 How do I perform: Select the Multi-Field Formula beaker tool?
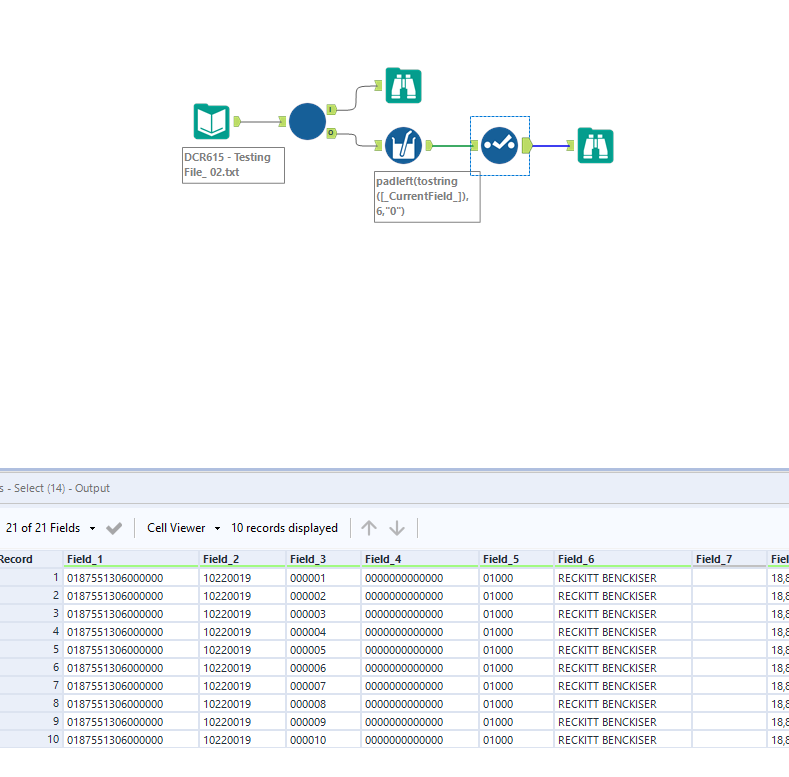[x=403, y=145]
